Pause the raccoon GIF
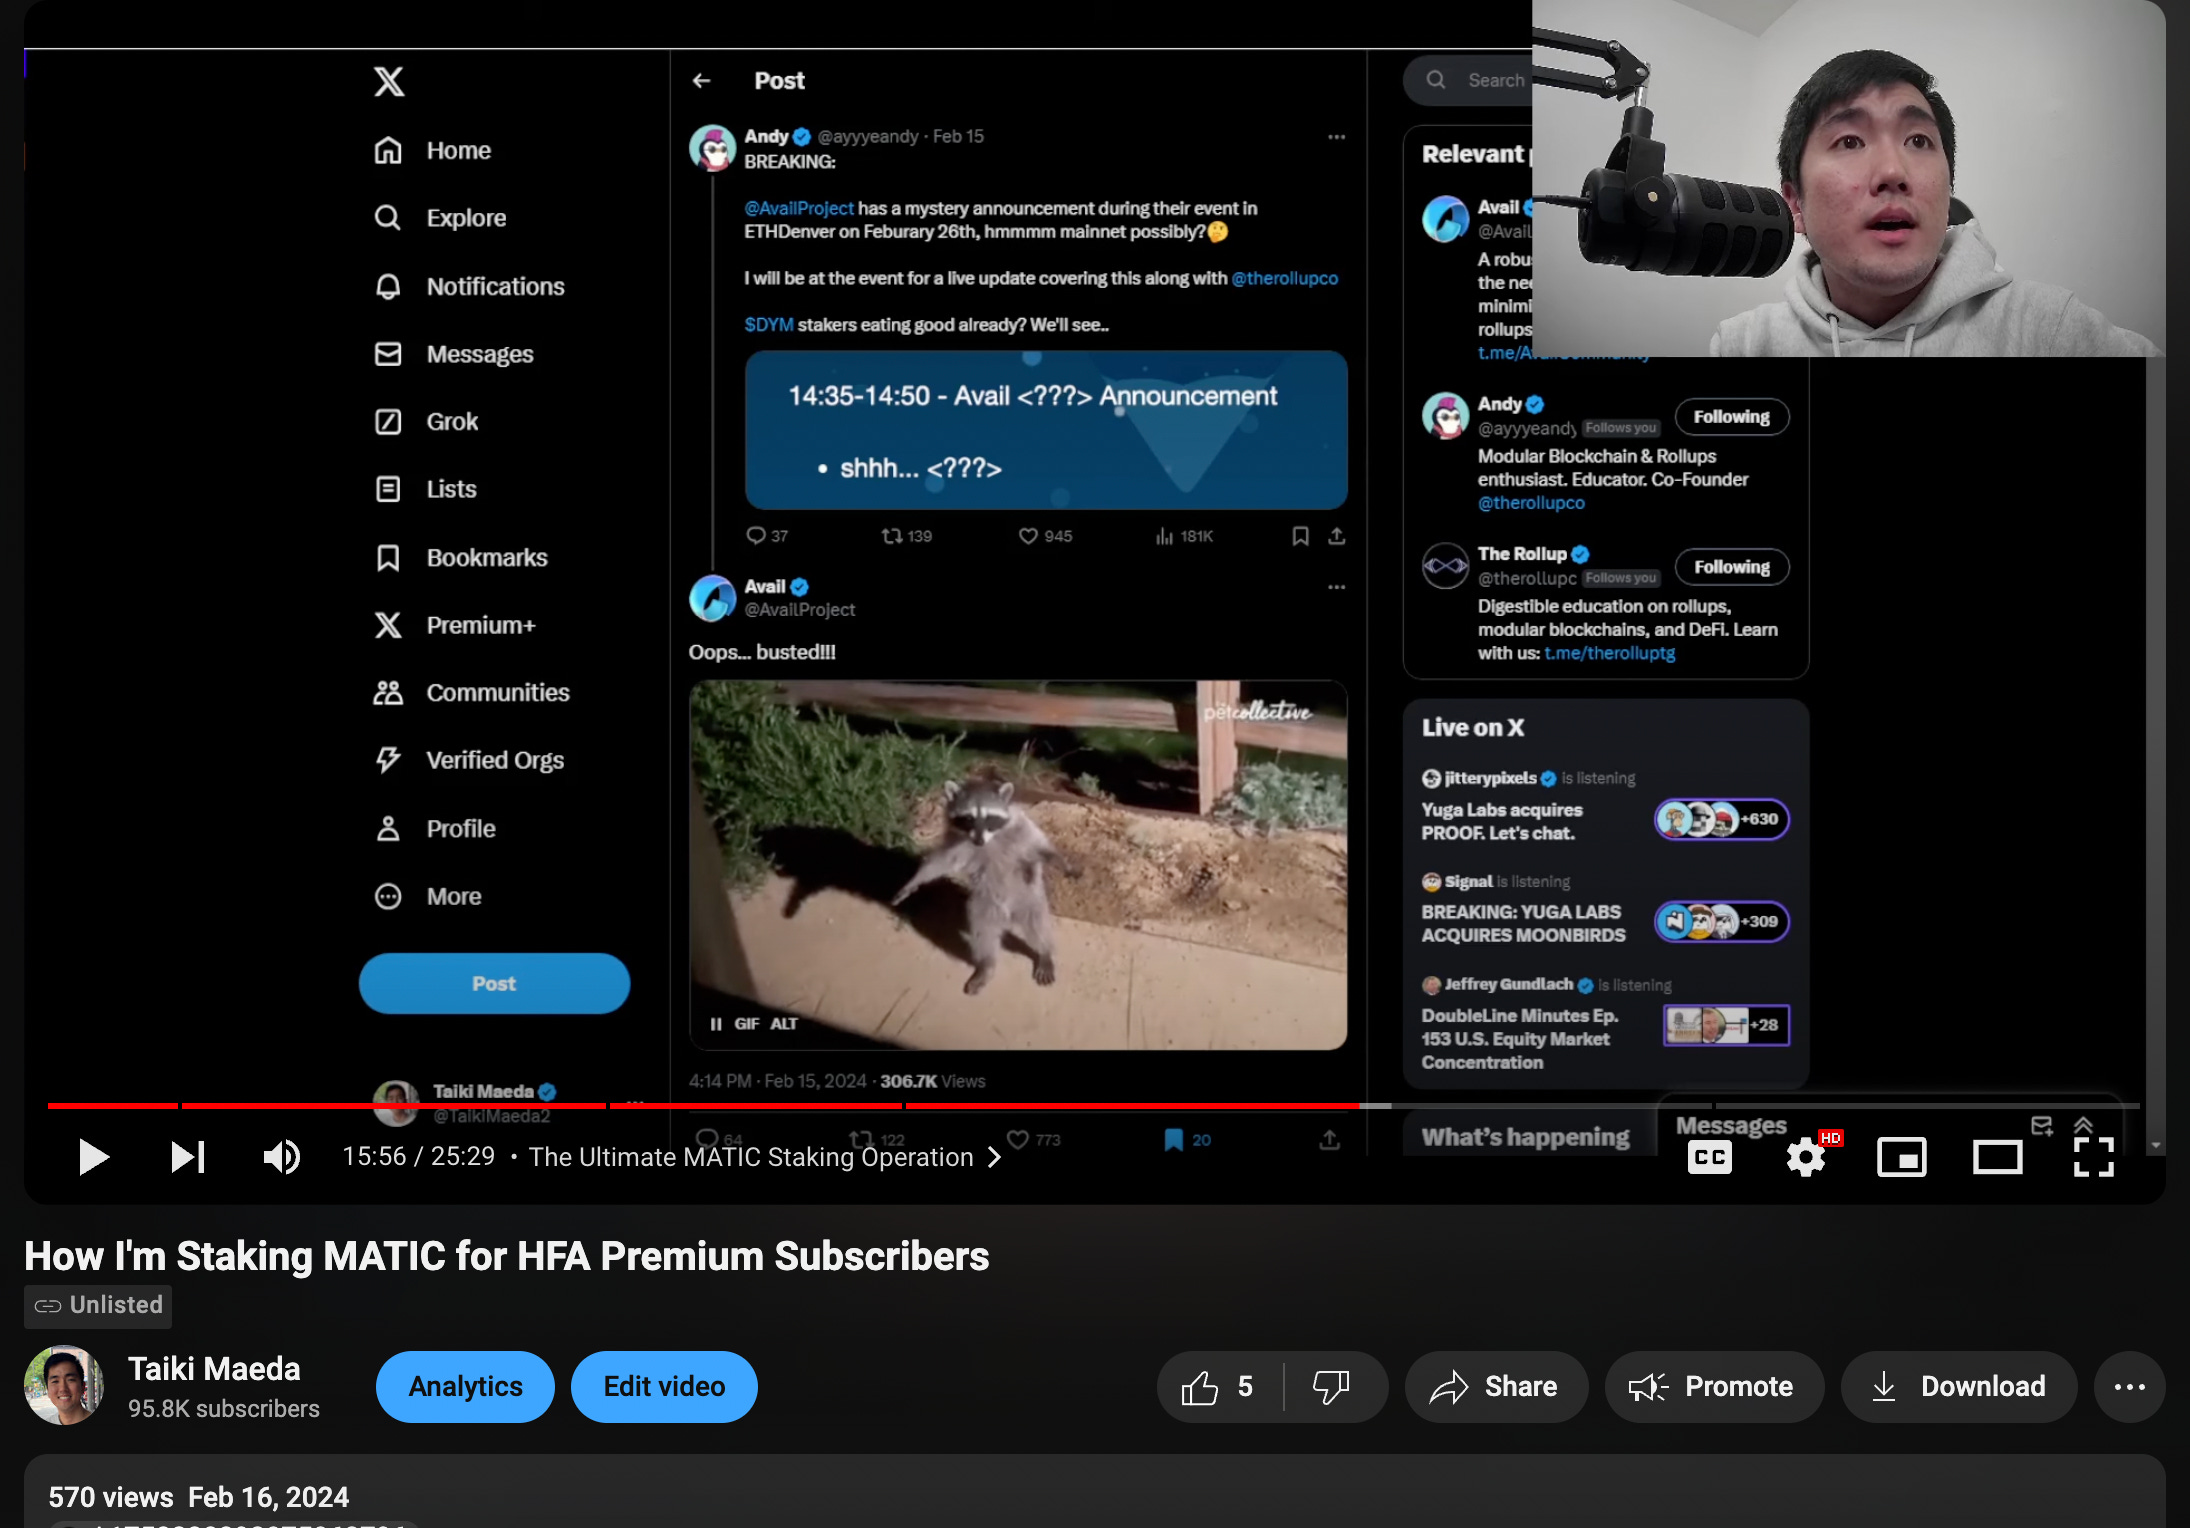This screenshot has width=2190, height=1528. (x=716, y=1024)
